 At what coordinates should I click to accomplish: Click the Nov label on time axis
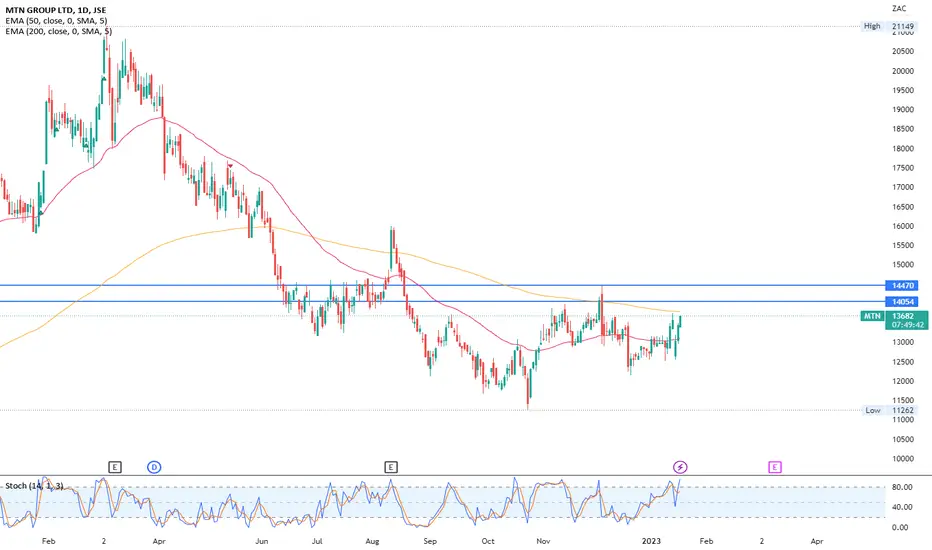pos(543,541)
